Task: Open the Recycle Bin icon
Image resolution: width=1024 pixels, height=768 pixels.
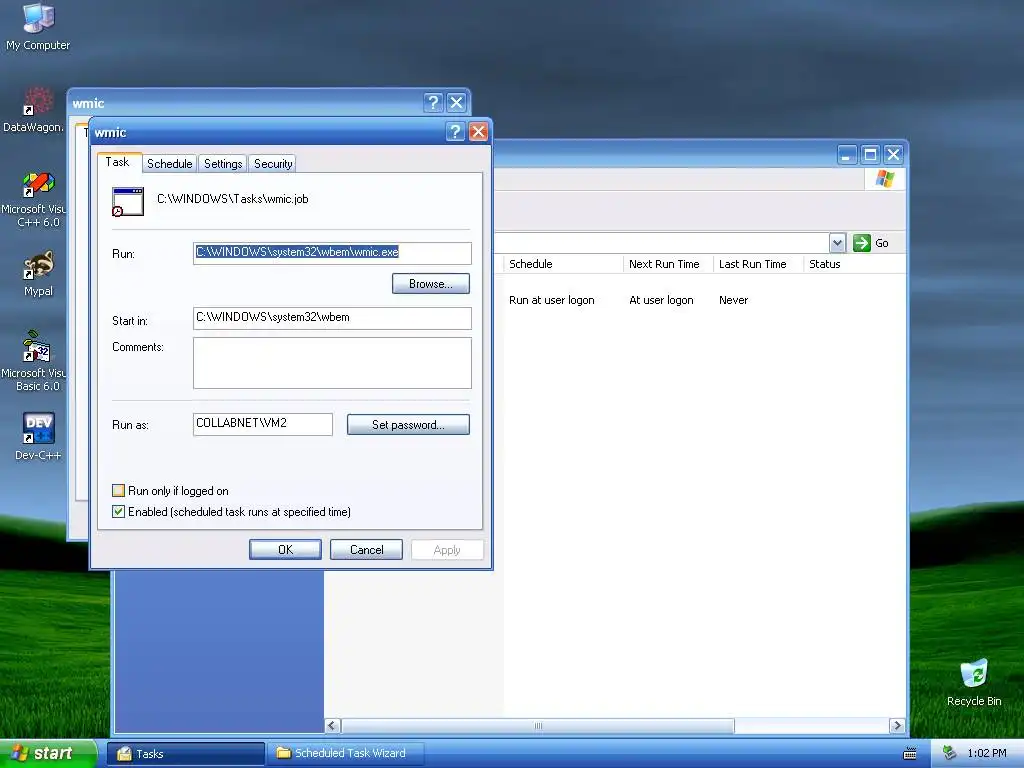Action: pos(974,682)
